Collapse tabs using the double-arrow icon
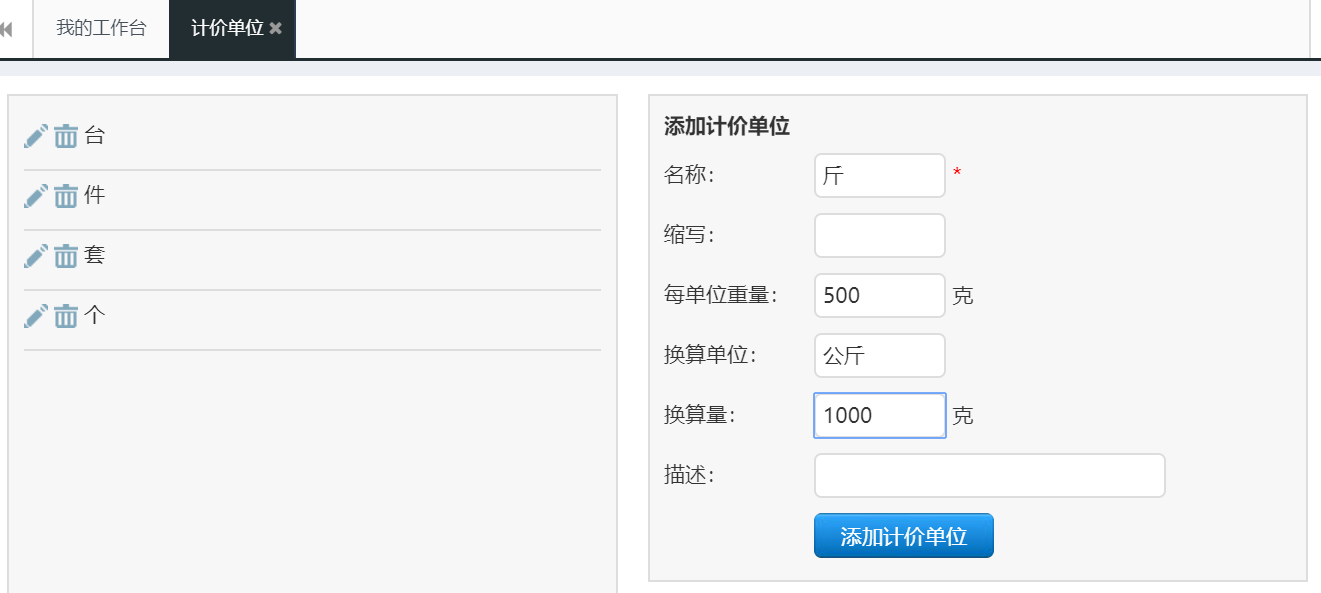 (x=6, y=29)
